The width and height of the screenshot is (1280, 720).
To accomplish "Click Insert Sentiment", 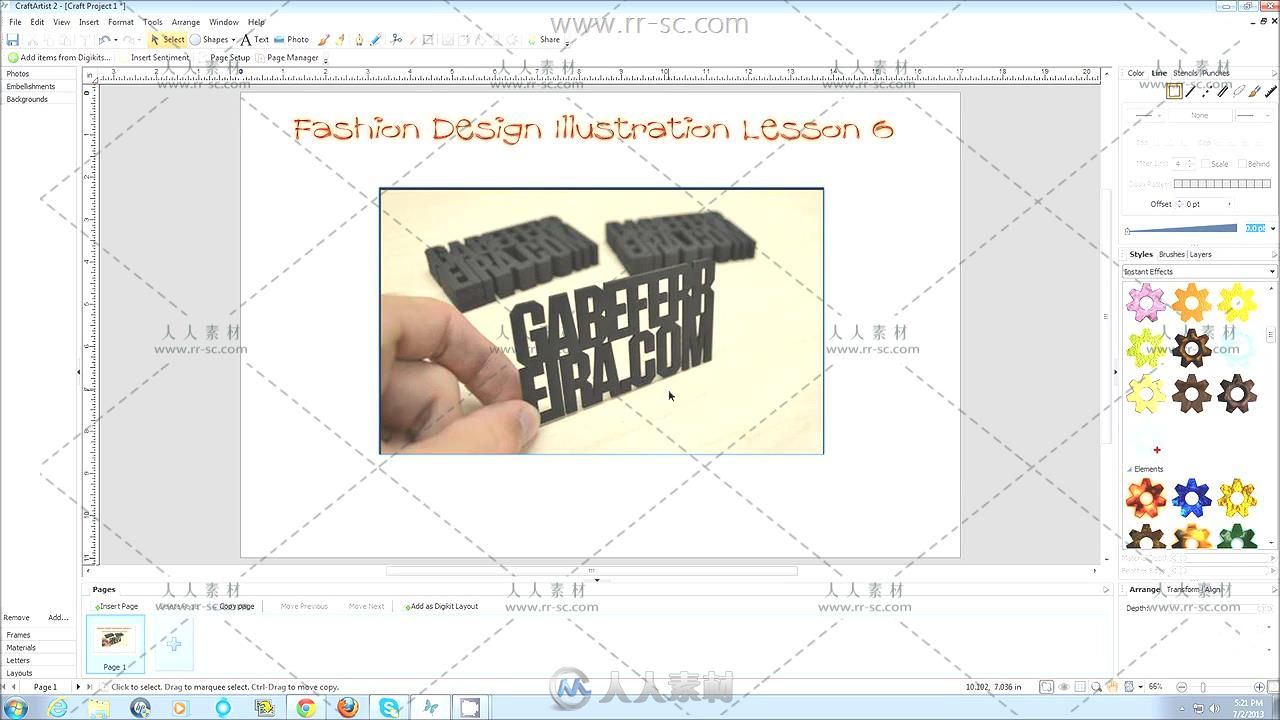I will (x=159, y=58).
